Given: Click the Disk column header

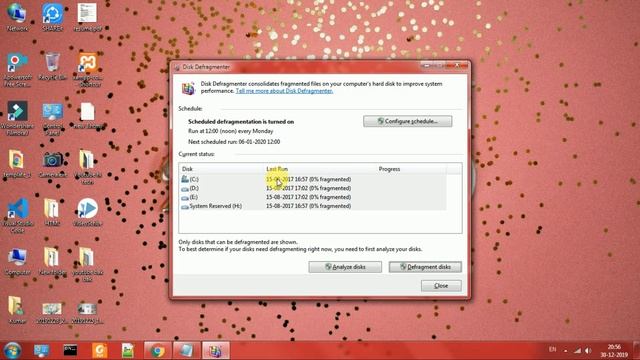Looking at the screenshot, I should click(x=222, y=169).
